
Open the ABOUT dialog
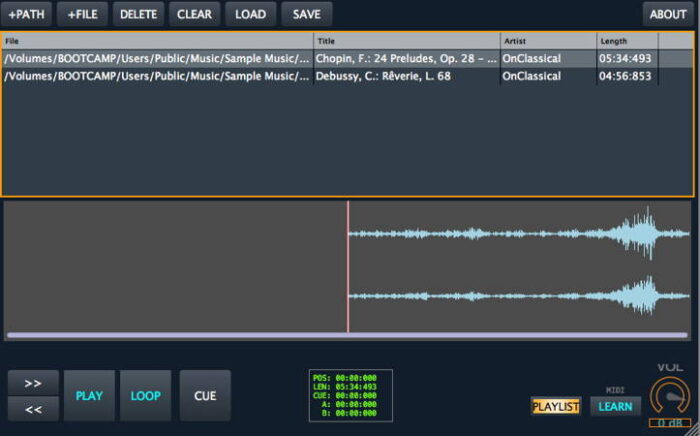point(667,14)
